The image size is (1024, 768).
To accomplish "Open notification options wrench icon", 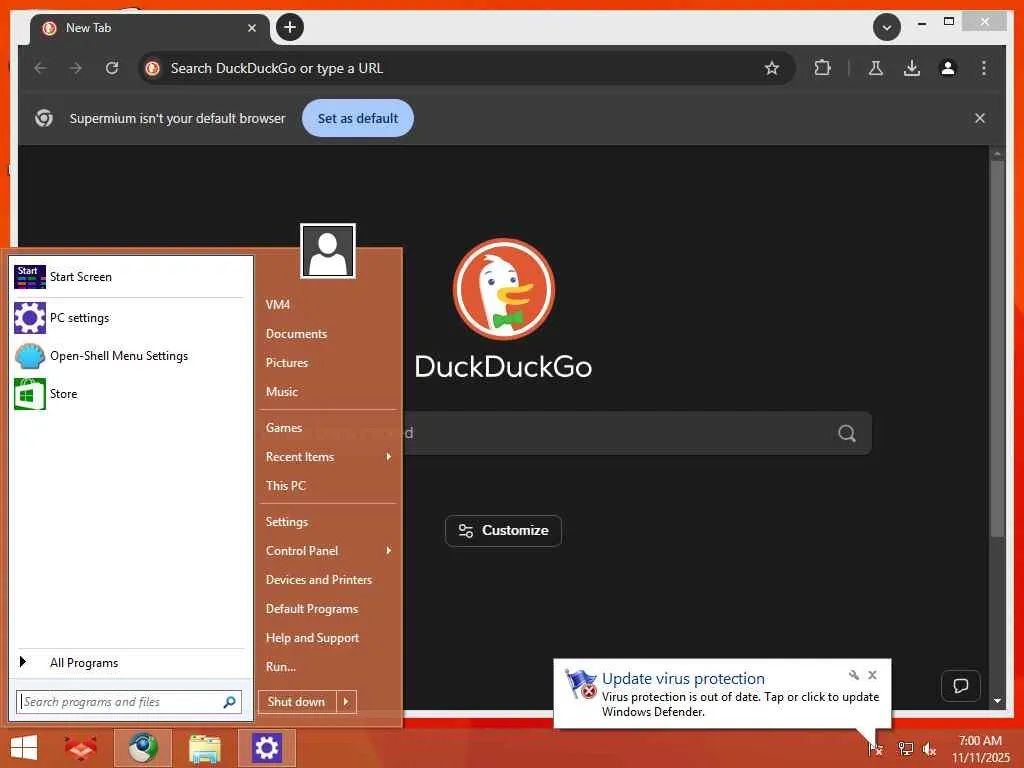I will pos(854,675).
